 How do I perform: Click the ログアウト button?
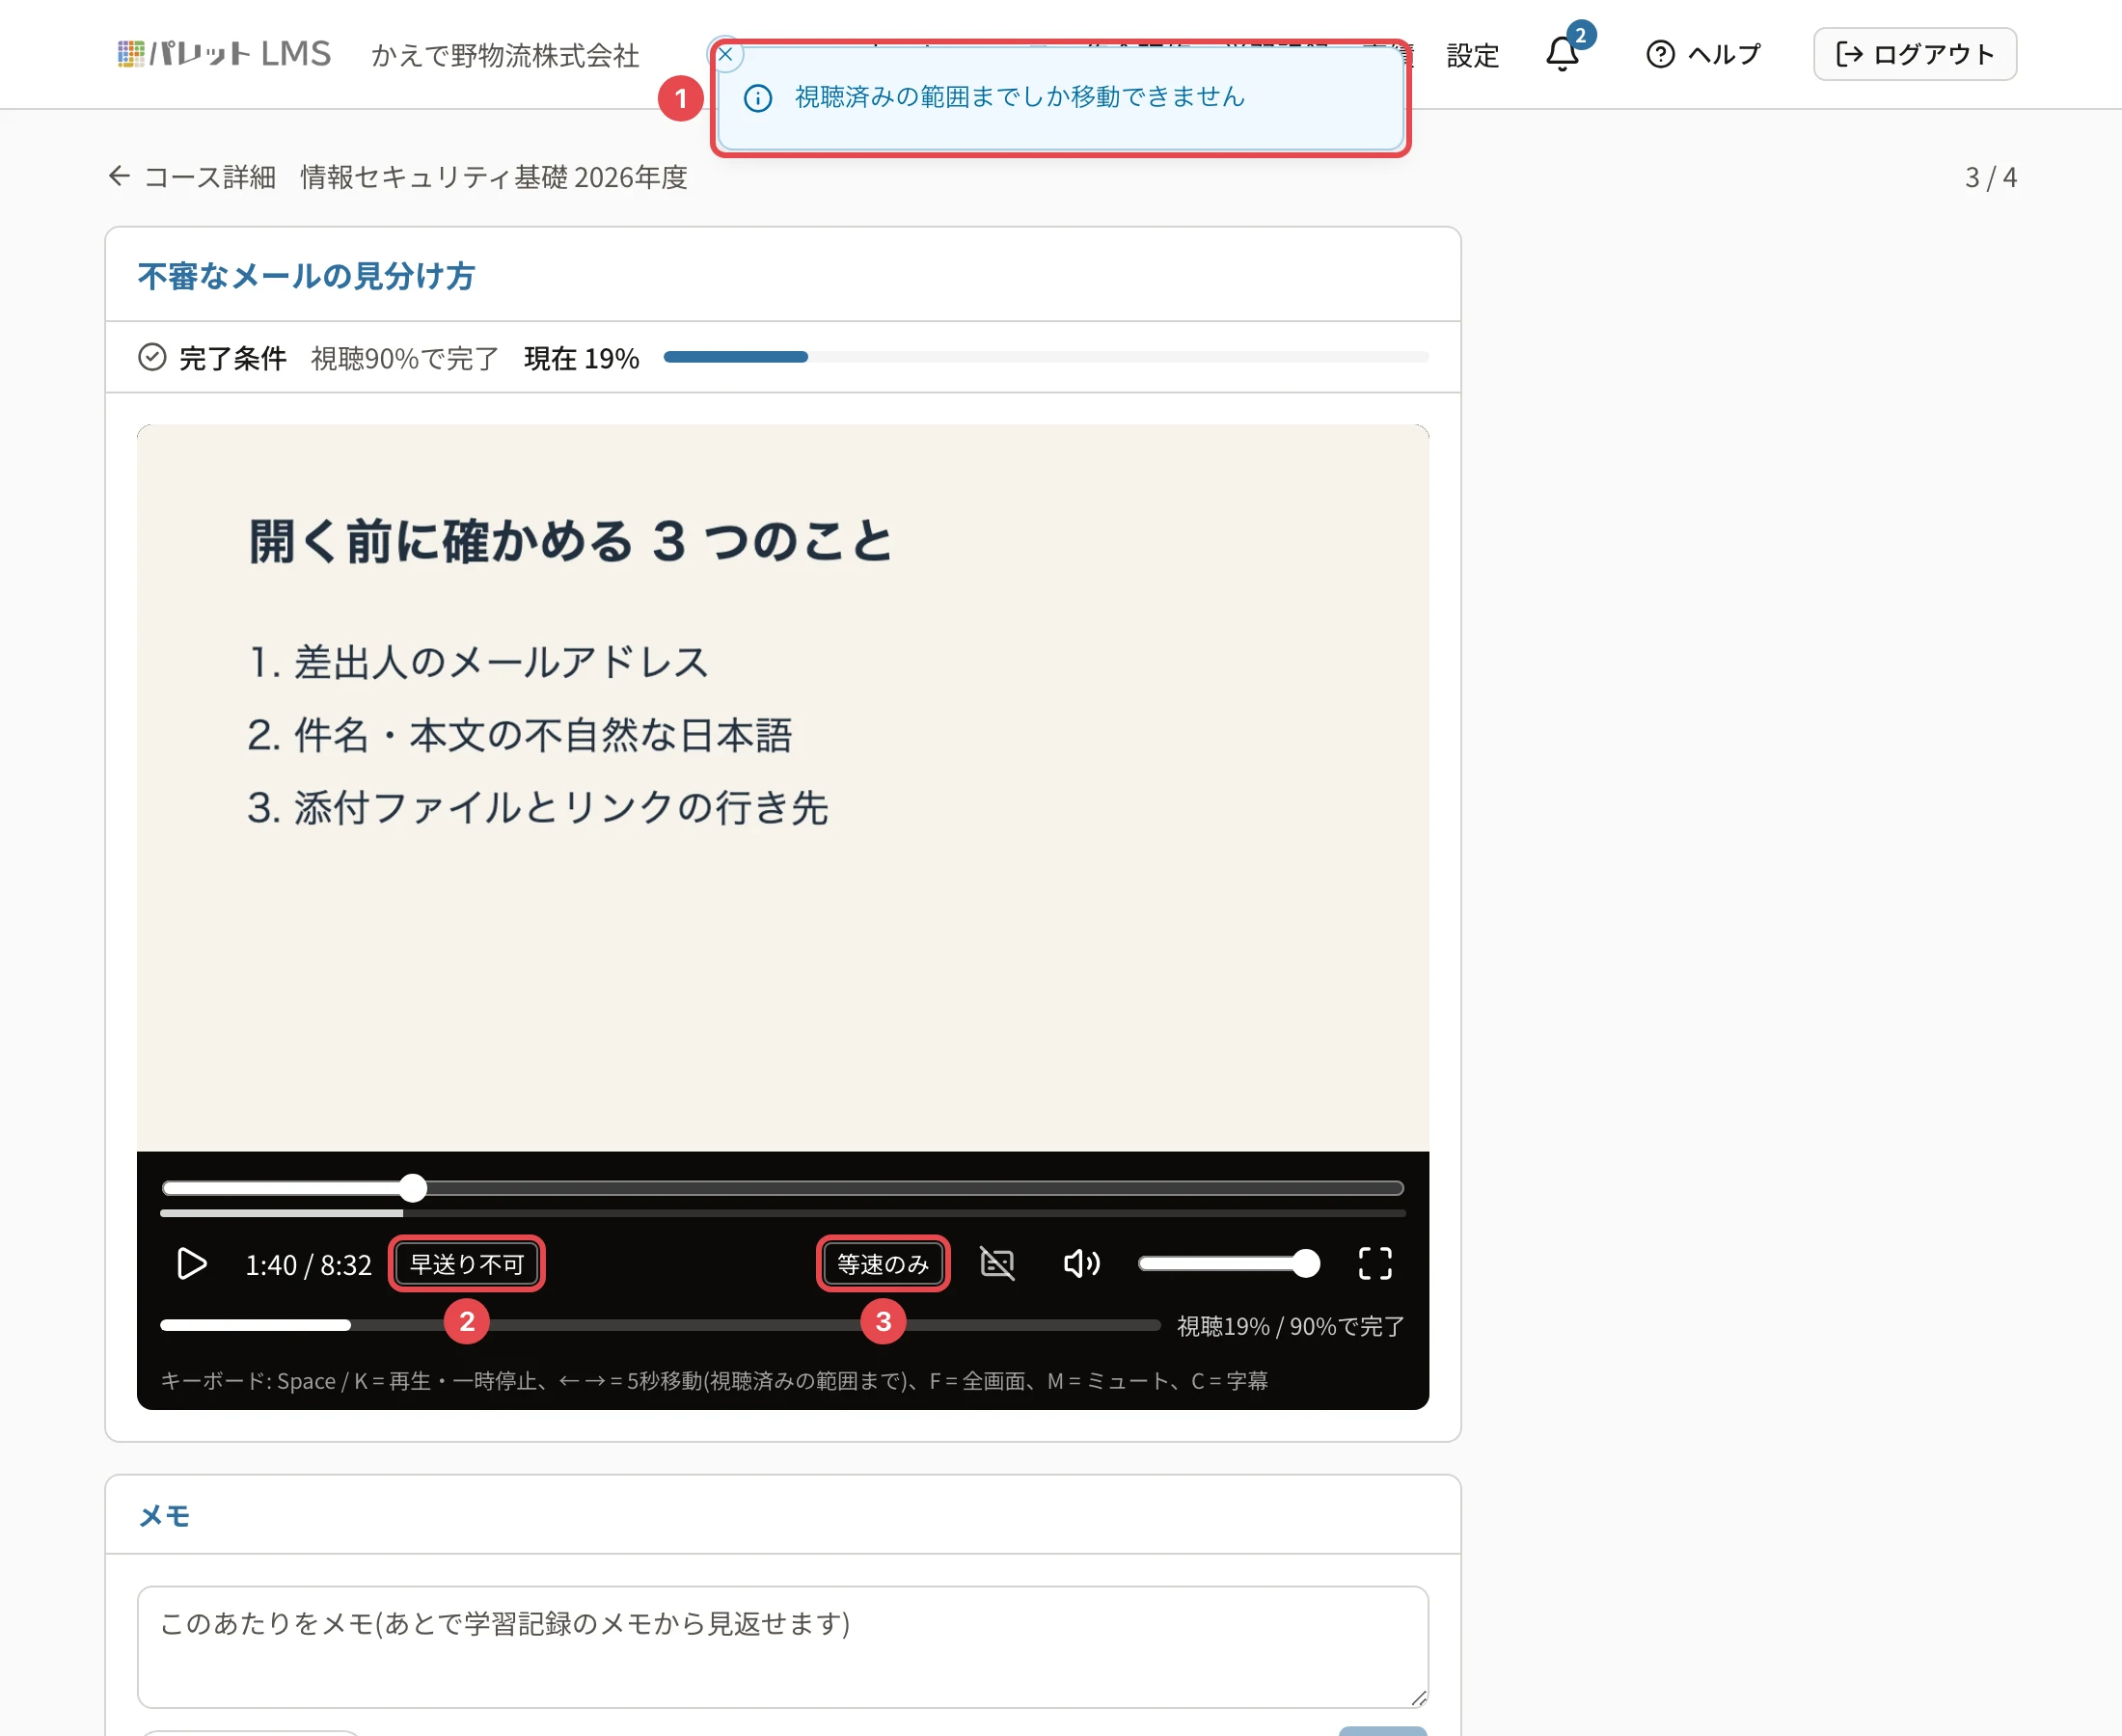(1915, 54)
